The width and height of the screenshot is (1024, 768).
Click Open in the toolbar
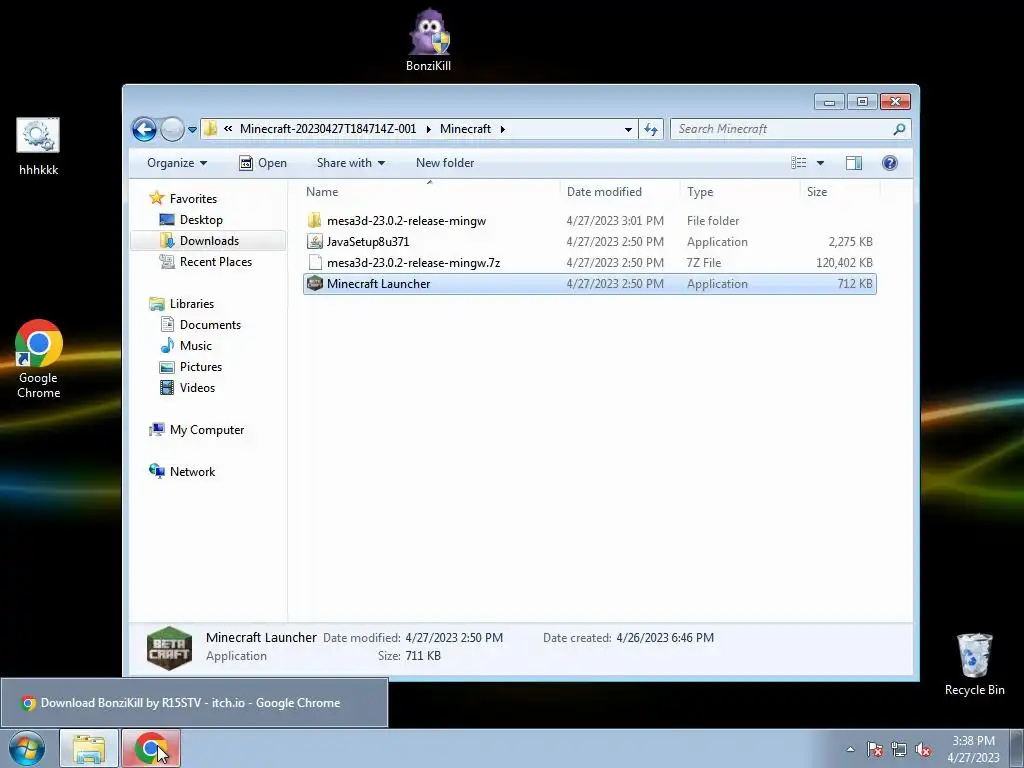(263, 163)
